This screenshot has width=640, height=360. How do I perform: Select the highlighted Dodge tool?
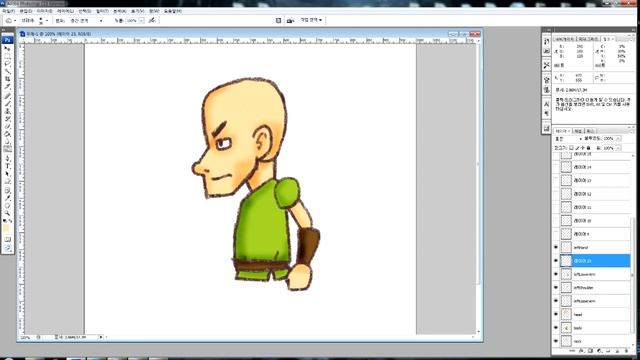pyautogui.click(x=7, y=149)
